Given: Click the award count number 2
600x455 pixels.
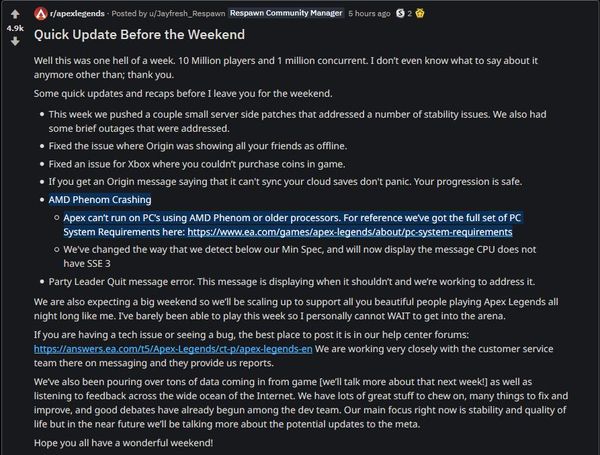Looking at the screenshot, I should coord(409,13).
